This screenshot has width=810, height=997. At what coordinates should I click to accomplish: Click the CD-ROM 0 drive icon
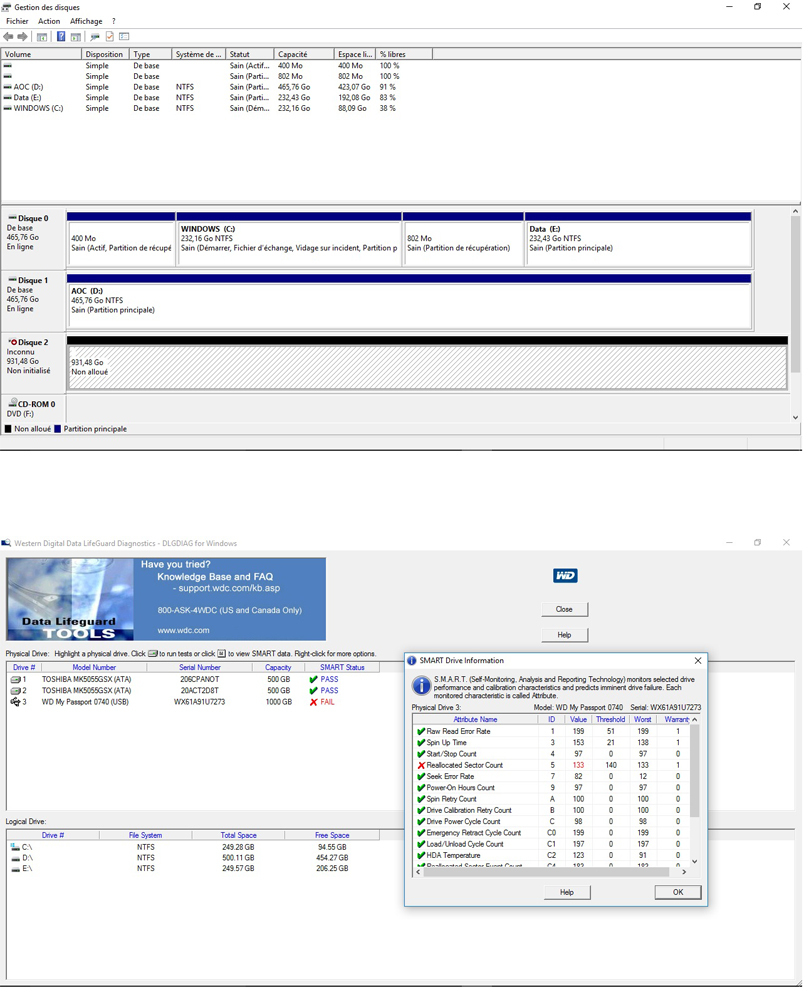[x=12, y=404]
